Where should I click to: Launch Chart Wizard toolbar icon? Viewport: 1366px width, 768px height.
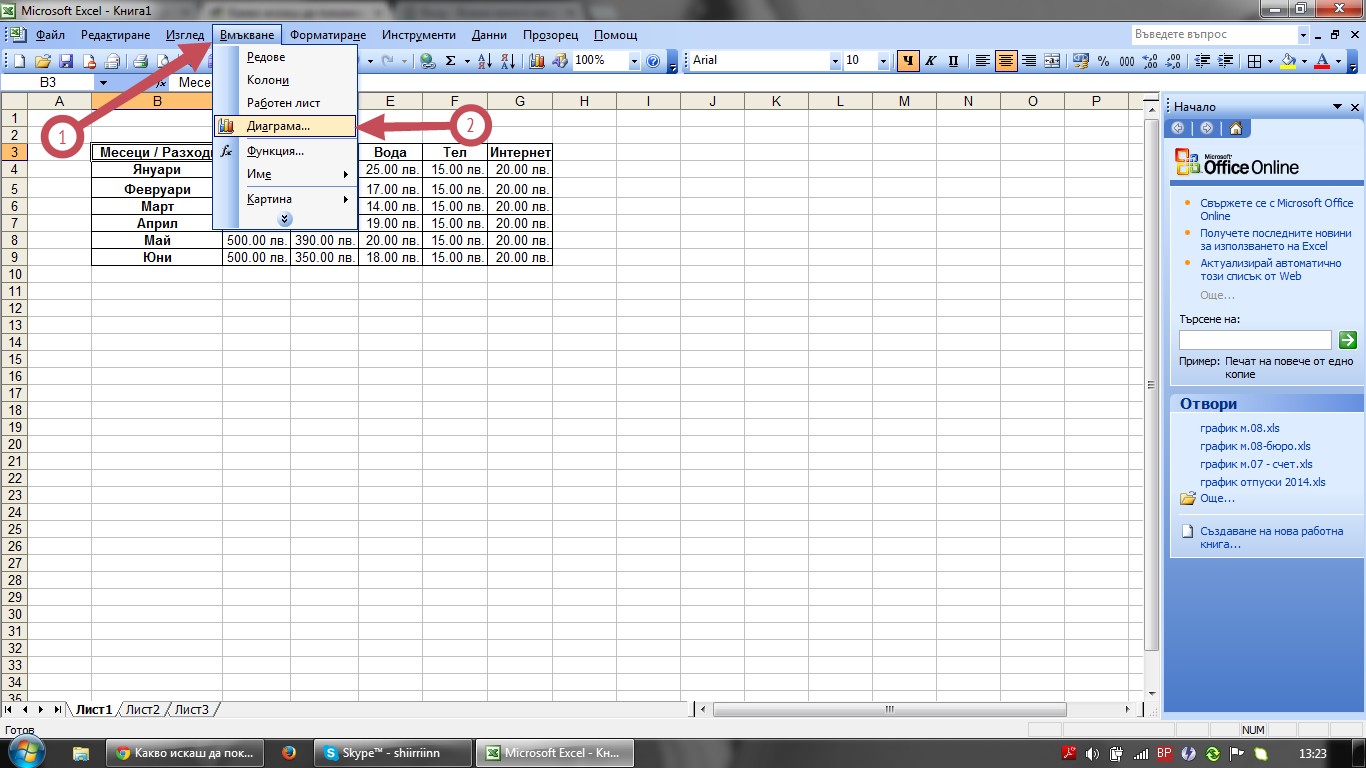[x=537, y=61]
